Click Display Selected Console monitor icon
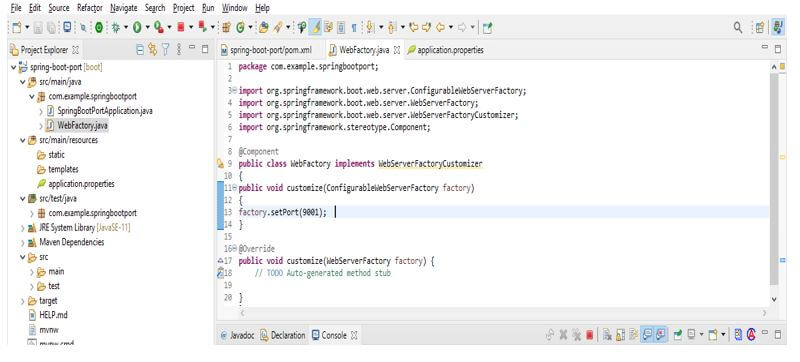800x362 pixels. click(691, 335)
